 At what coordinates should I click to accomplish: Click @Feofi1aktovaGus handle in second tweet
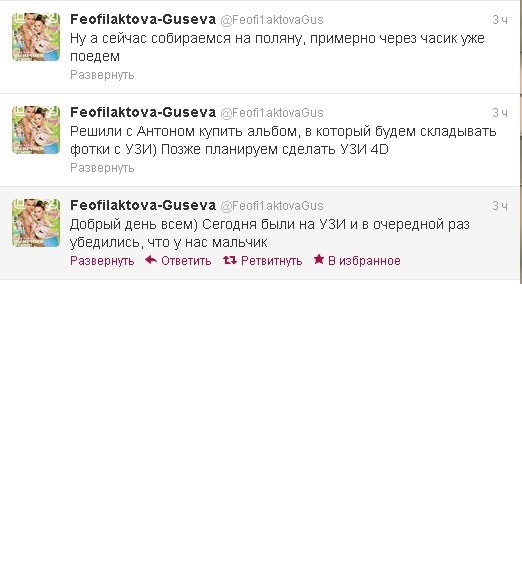(272, 113)
